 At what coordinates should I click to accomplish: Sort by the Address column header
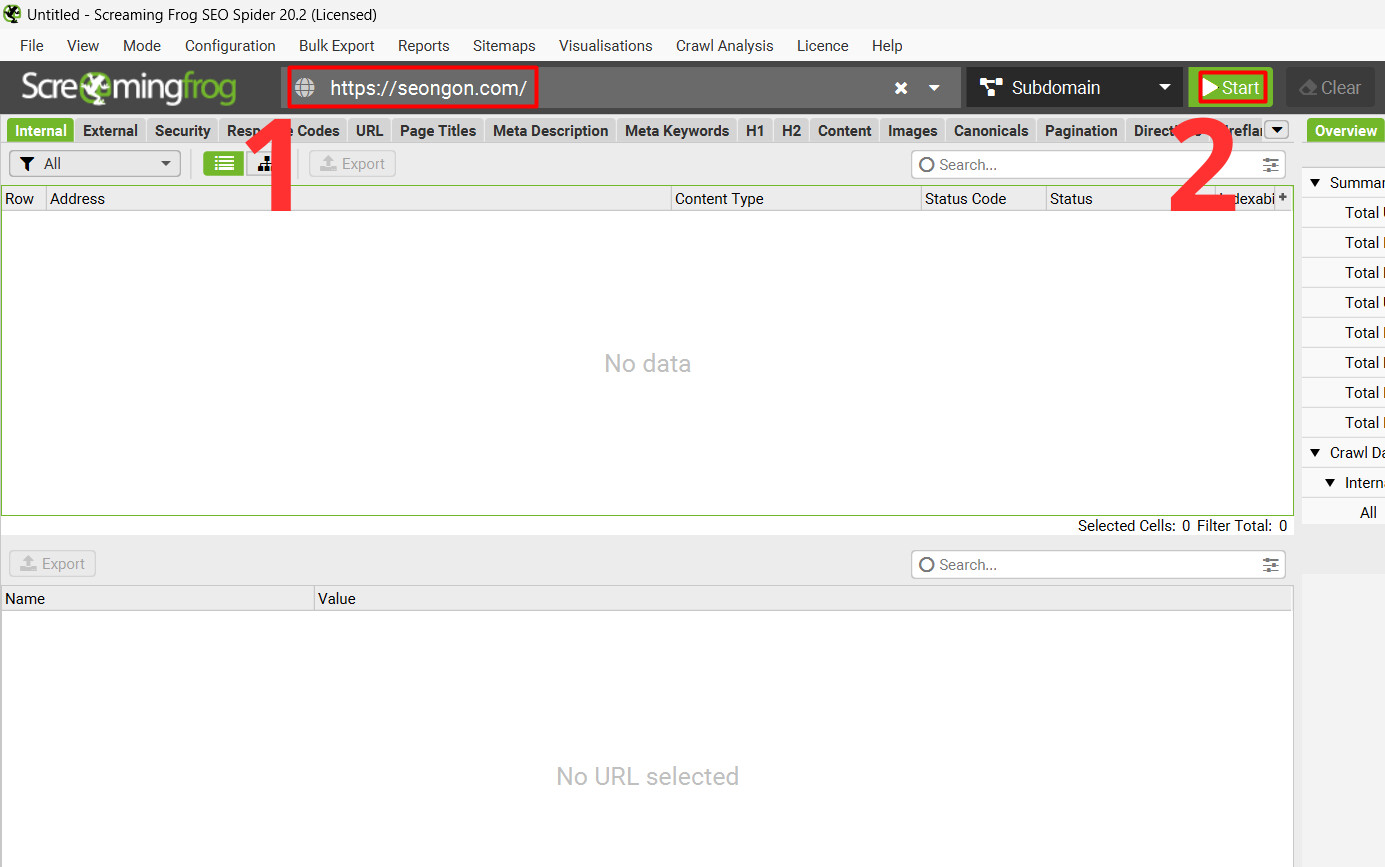point(359,199)
